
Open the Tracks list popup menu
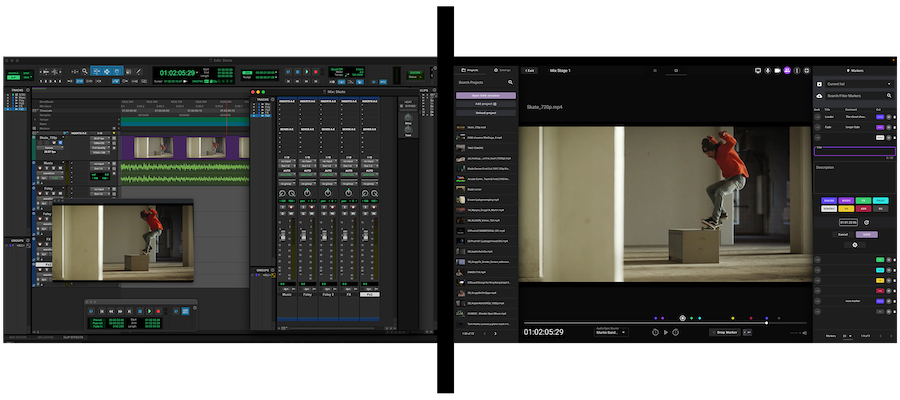[28, 90]
